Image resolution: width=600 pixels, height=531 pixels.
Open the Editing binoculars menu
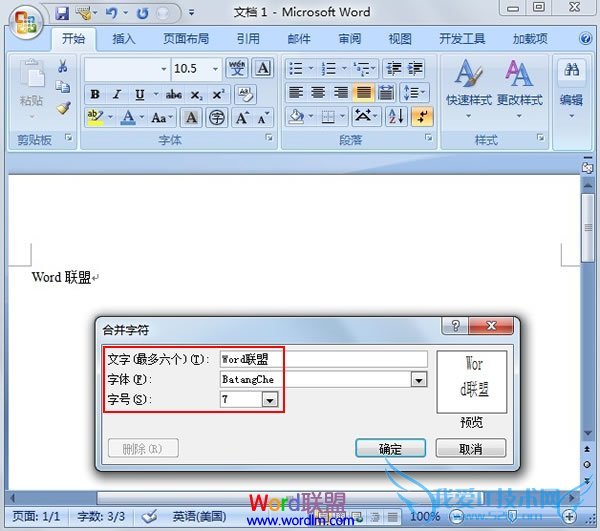coord(571,88)
